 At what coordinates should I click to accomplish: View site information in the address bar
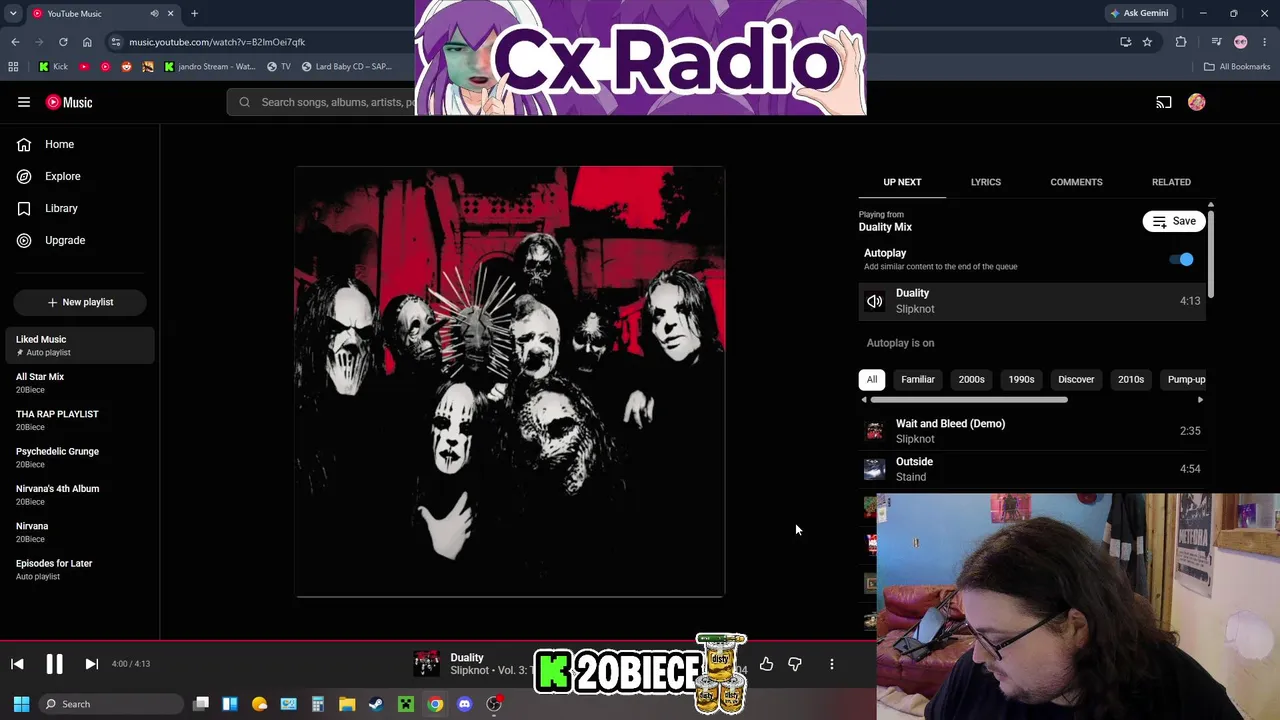[116, 42]
